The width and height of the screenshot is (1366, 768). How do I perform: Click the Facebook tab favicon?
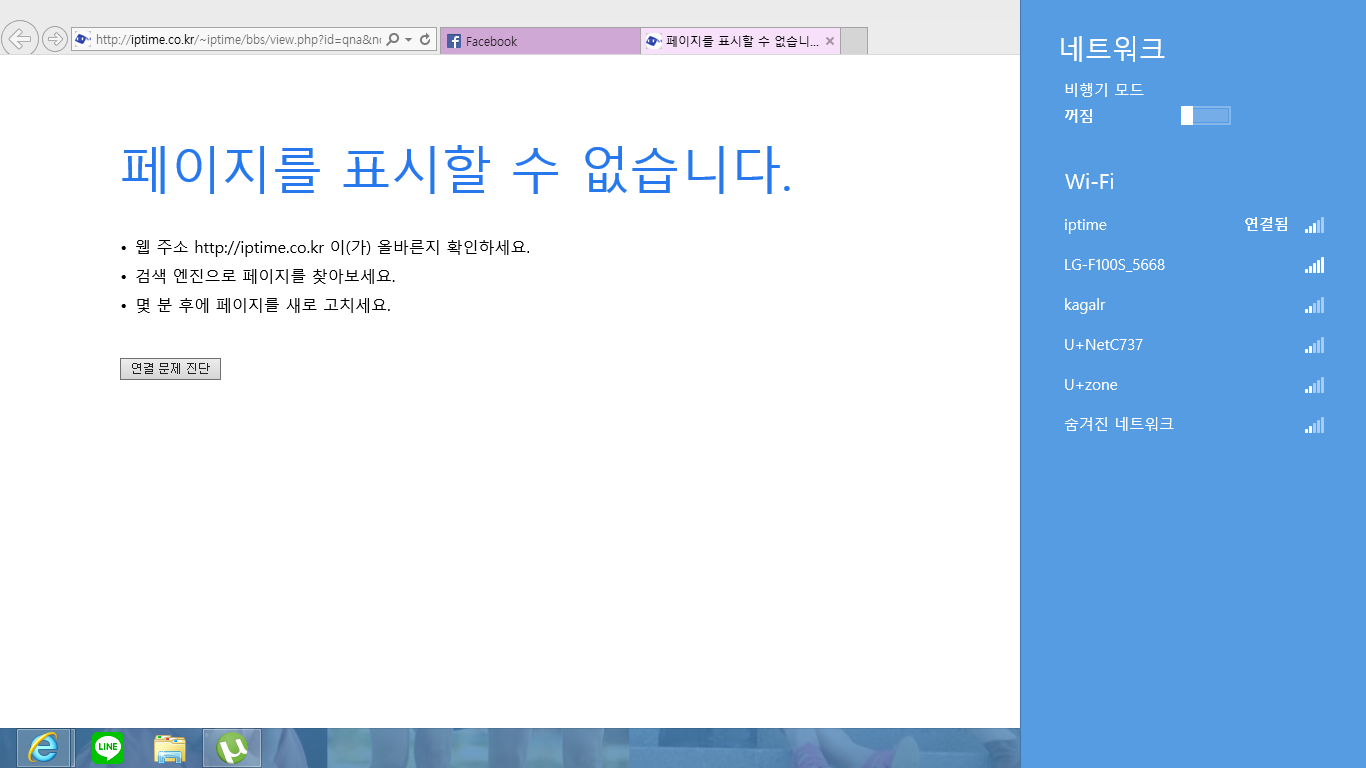454,41
